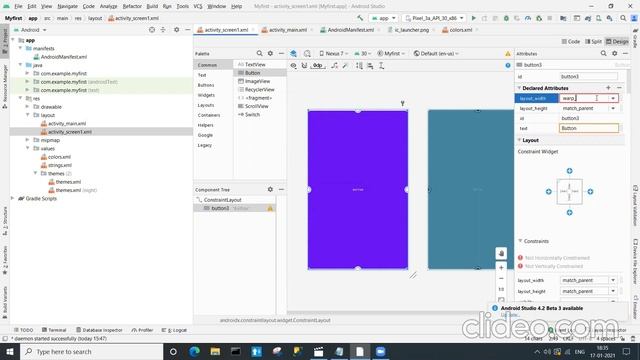Collapse the Layout section in Attributes
This screenshot has width=640, height=360.
coord(519,140)
